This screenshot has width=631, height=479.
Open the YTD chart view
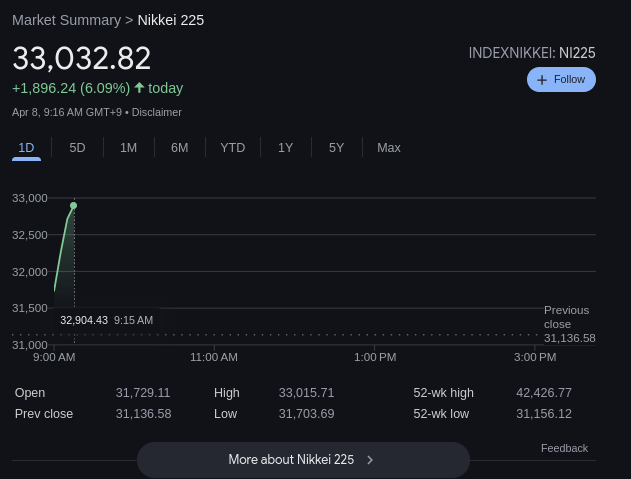tap(233, 148)
